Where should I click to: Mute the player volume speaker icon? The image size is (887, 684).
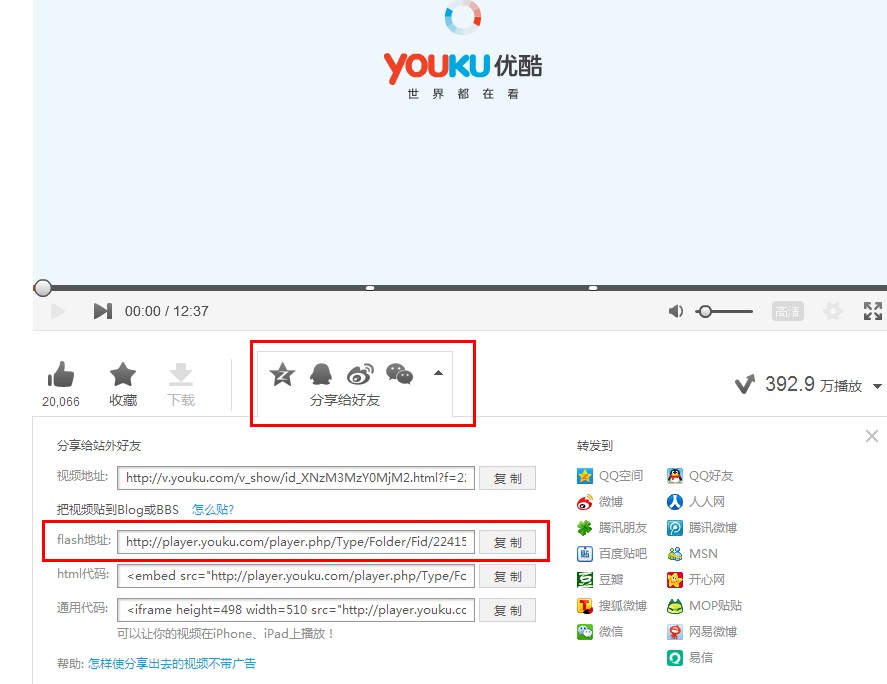675,311
